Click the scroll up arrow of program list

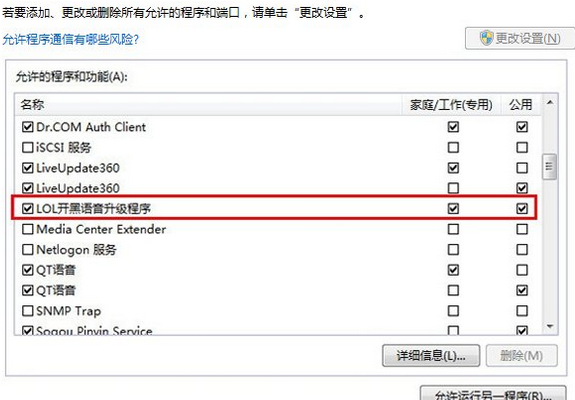549,103
